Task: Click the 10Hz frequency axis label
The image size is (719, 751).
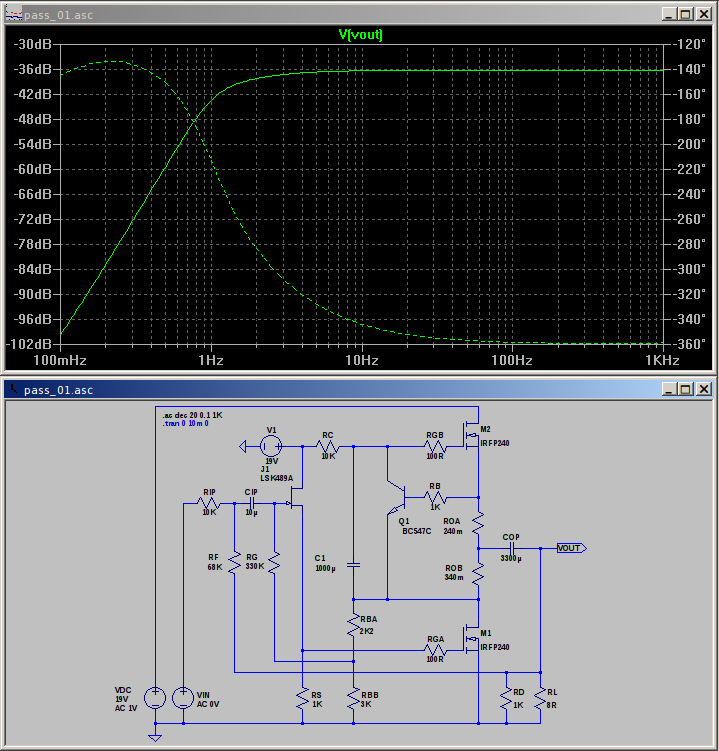Action: coord(362,361)
